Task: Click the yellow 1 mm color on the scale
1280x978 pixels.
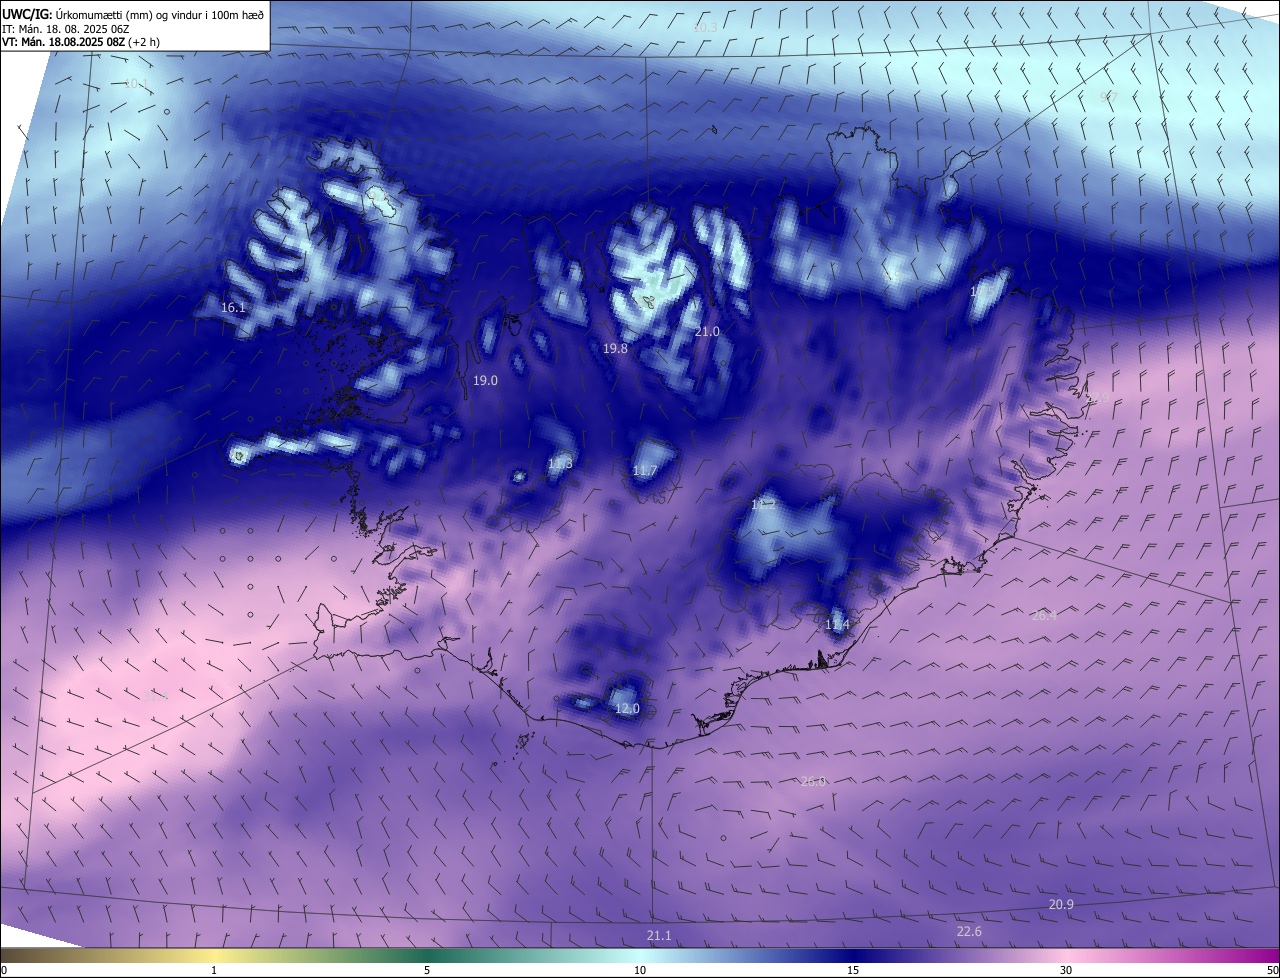Action: click(214, 955)
